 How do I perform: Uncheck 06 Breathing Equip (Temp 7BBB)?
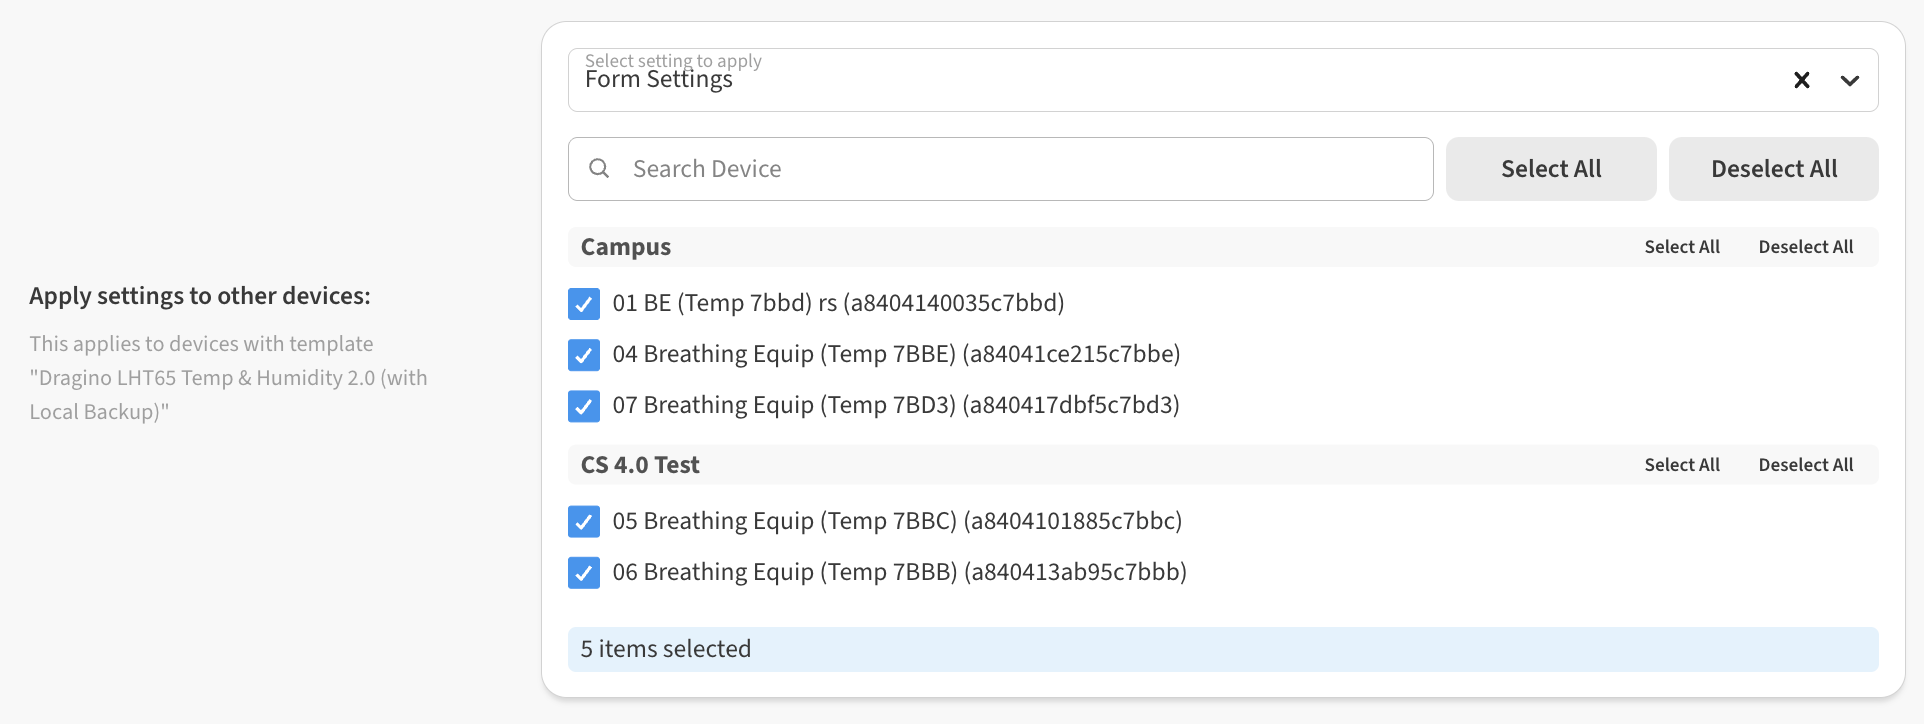[x=584, y=572]
